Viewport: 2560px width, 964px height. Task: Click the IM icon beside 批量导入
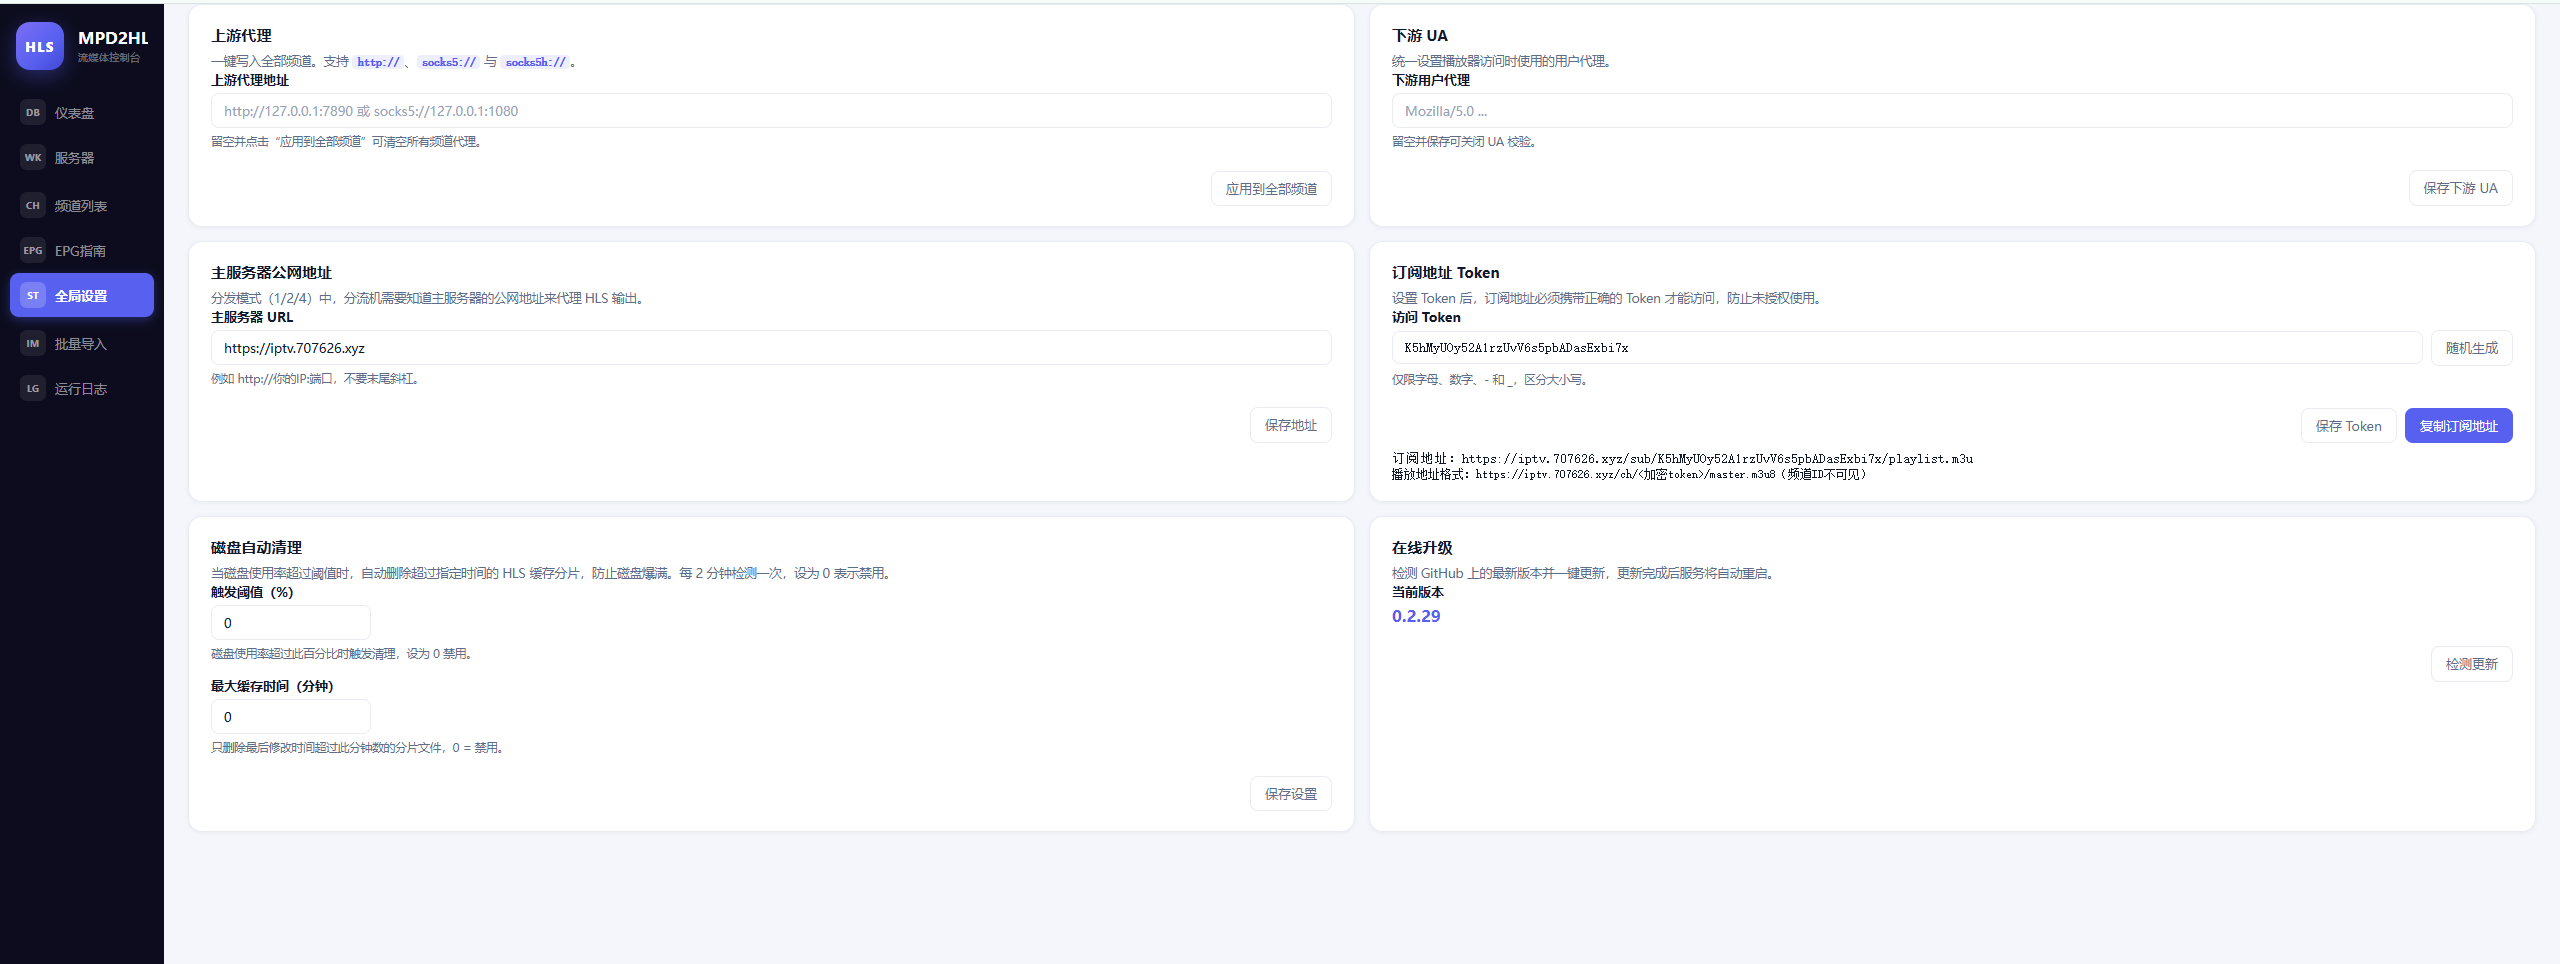[33, 344]
